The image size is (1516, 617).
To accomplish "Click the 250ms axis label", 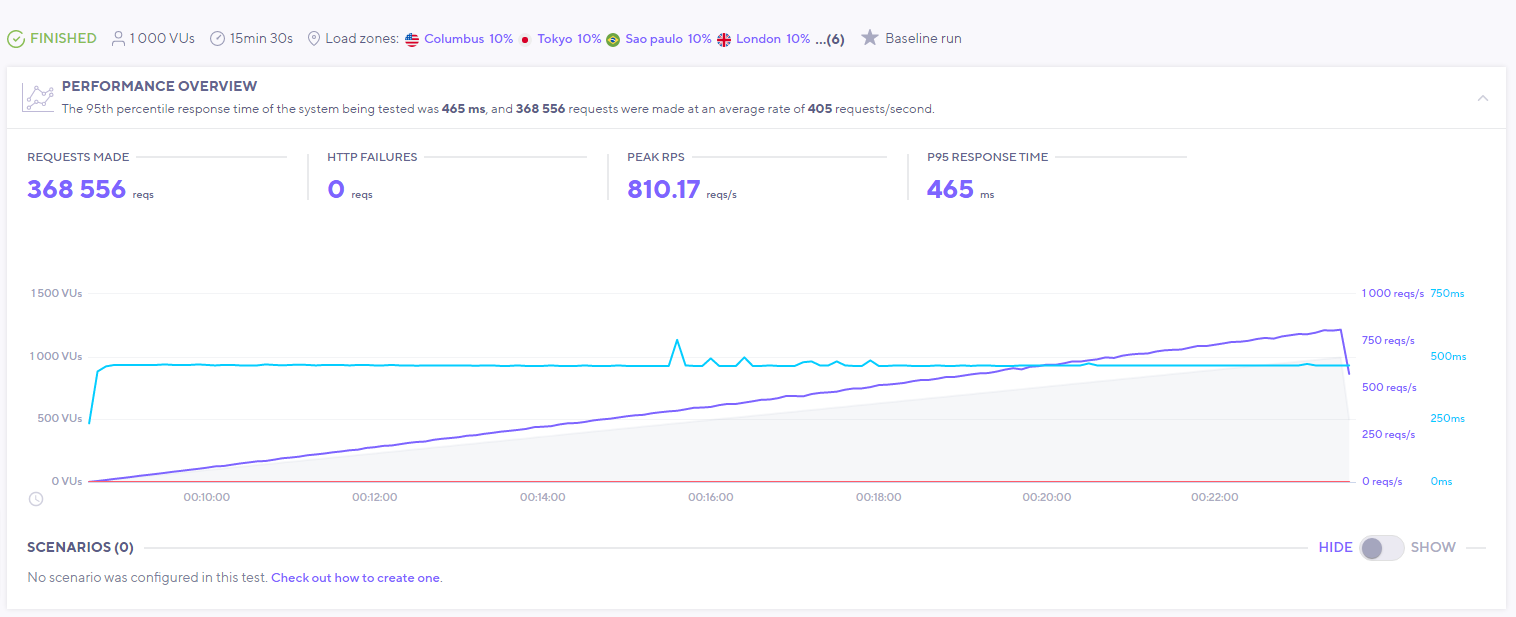I will tap(1447, 419).
